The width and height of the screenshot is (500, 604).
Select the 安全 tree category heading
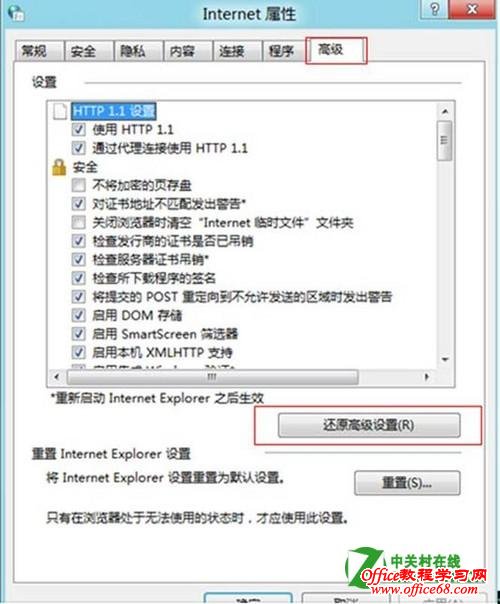(x=85, y=168)
